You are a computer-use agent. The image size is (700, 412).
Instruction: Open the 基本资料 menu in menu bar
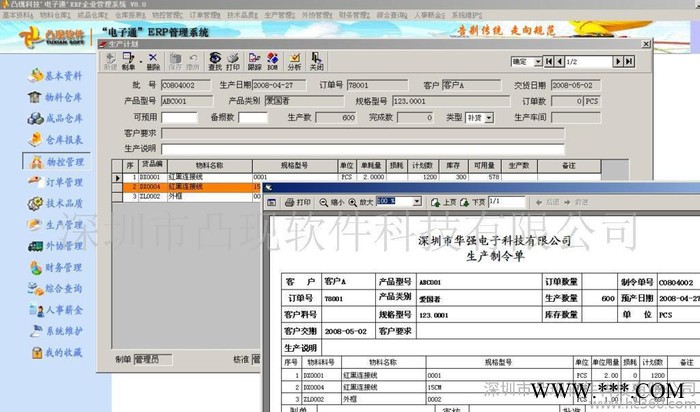click(x=18, y=15)
